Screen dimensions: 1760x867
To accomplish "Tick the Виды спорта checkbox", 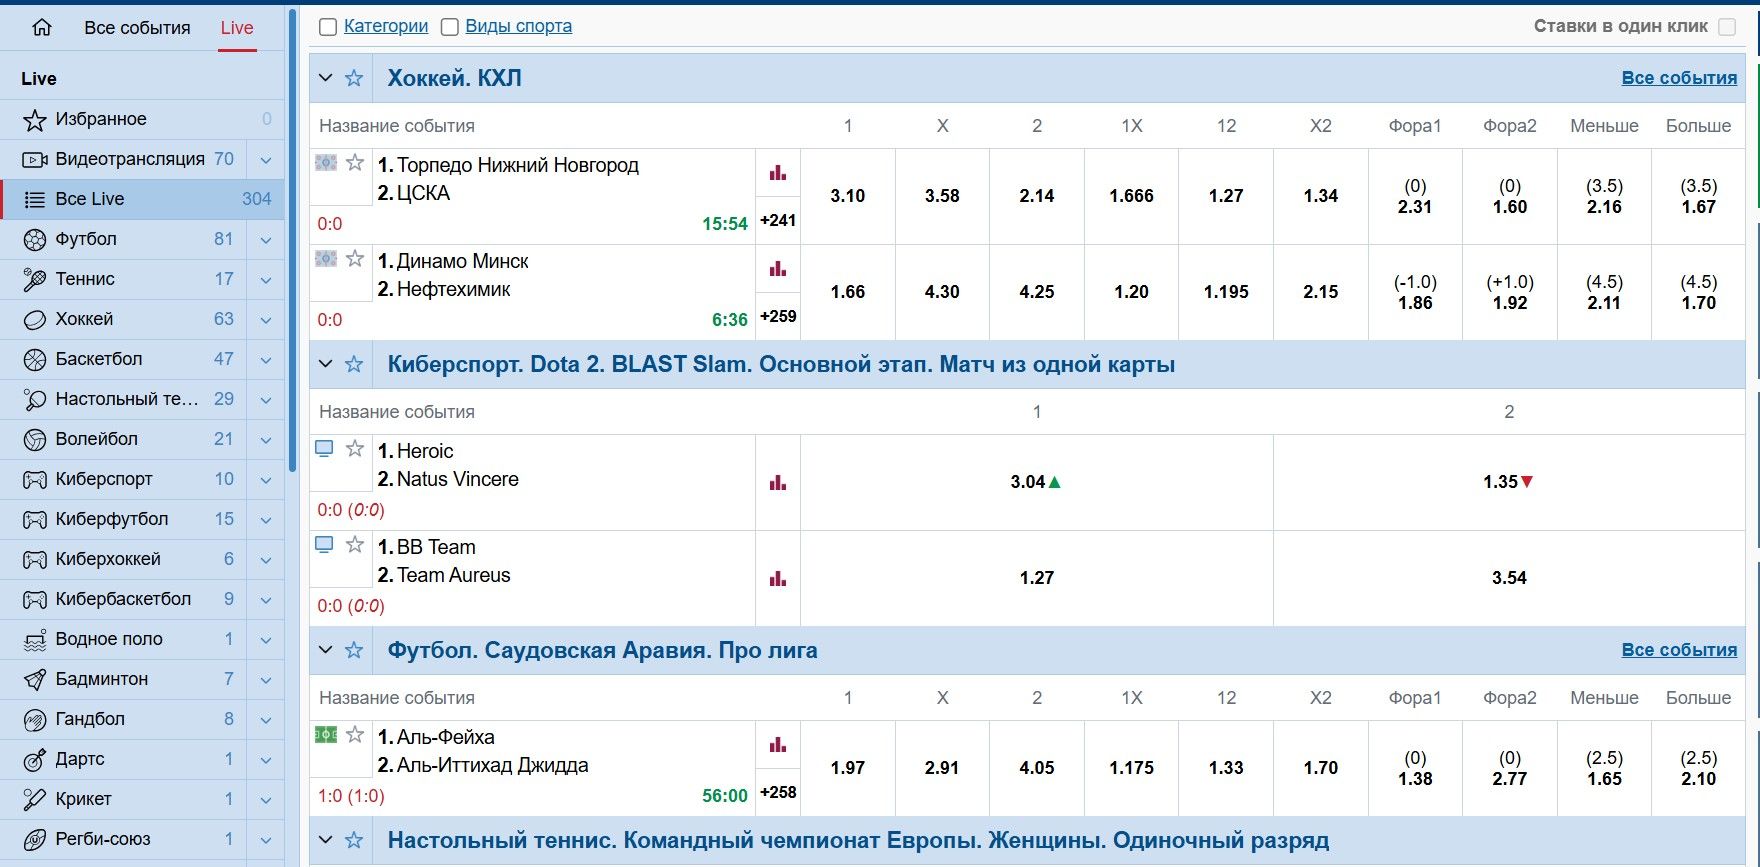I will tap(450, 27).
